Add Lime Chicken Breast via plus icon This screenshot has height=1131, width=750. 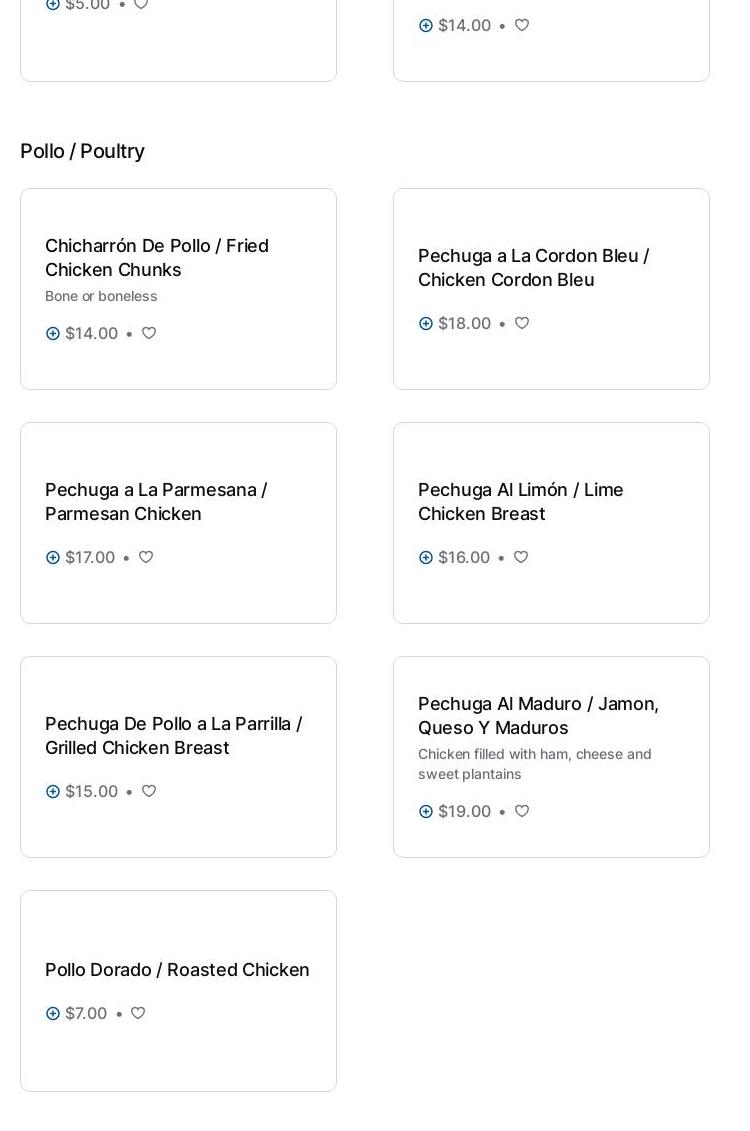(426, 557)
